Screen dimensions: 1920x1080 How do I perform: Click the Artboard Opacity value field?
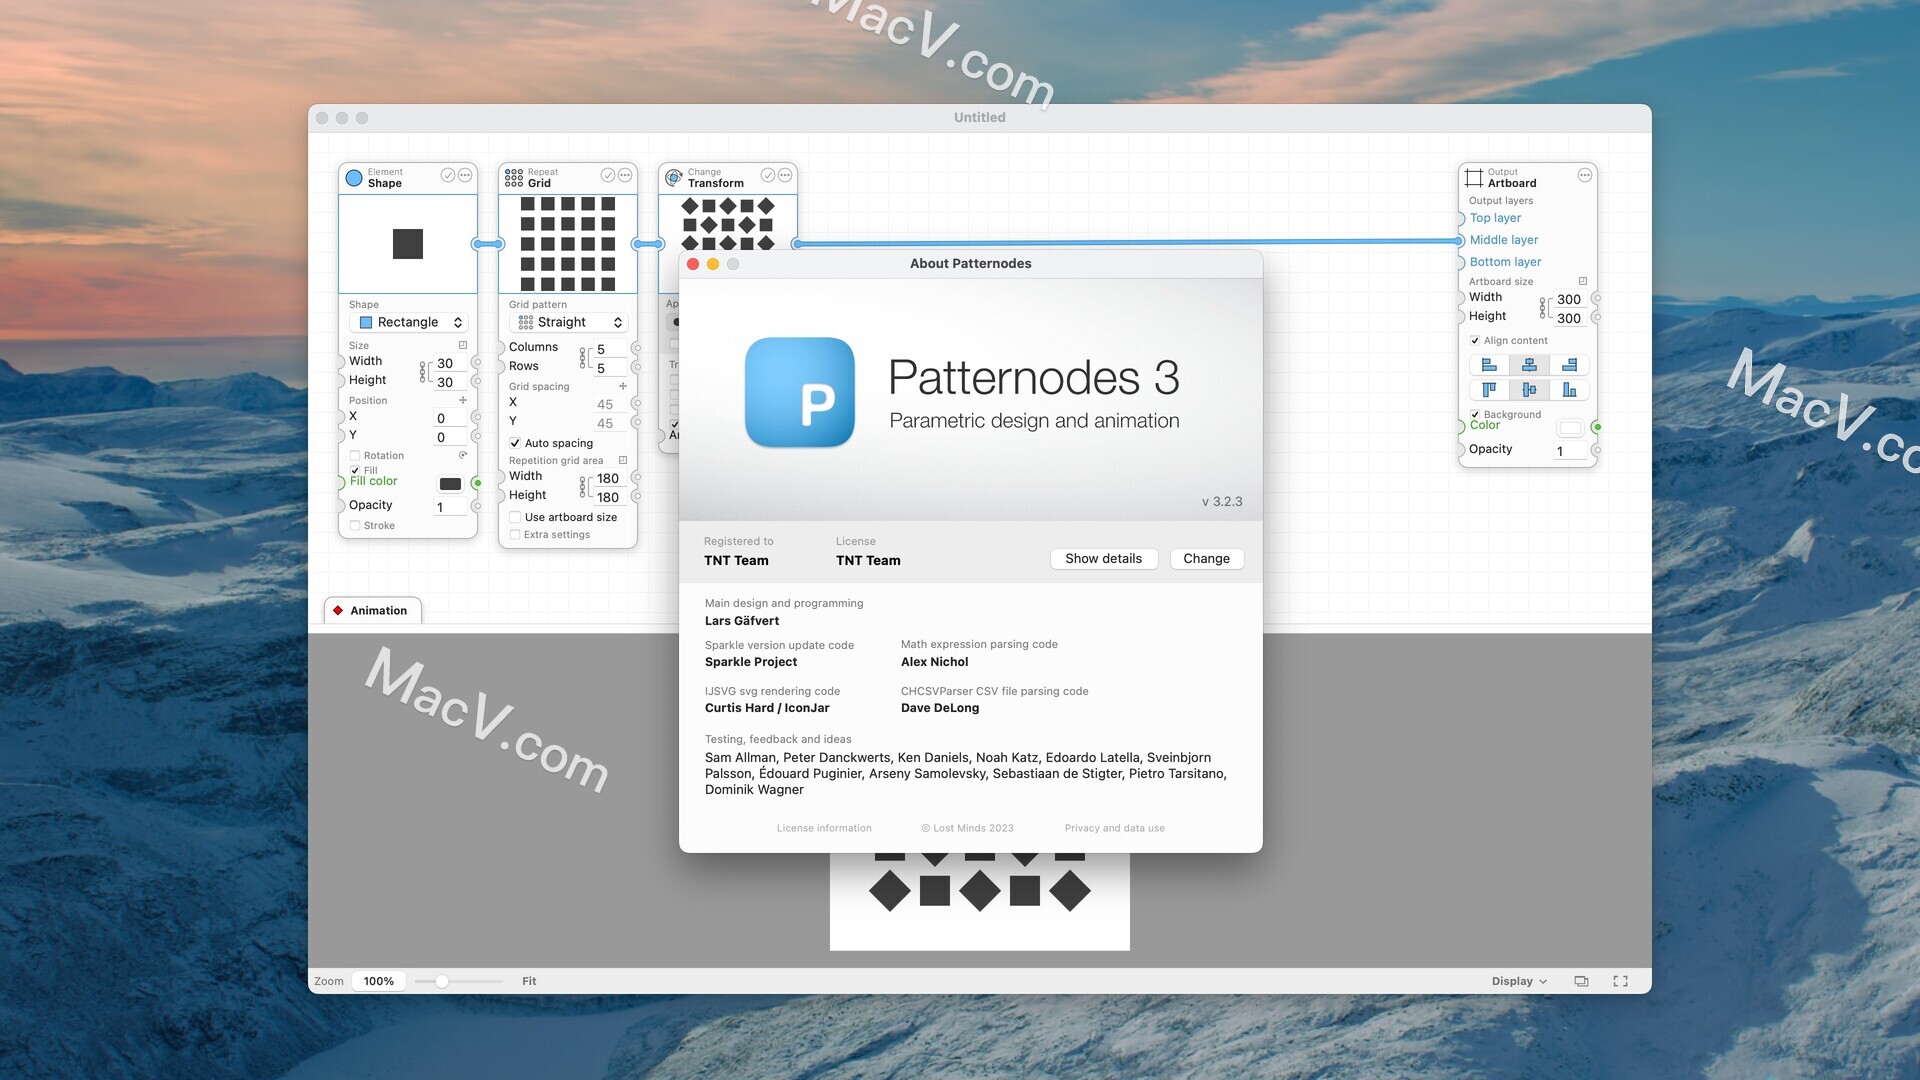[1570, 451]
